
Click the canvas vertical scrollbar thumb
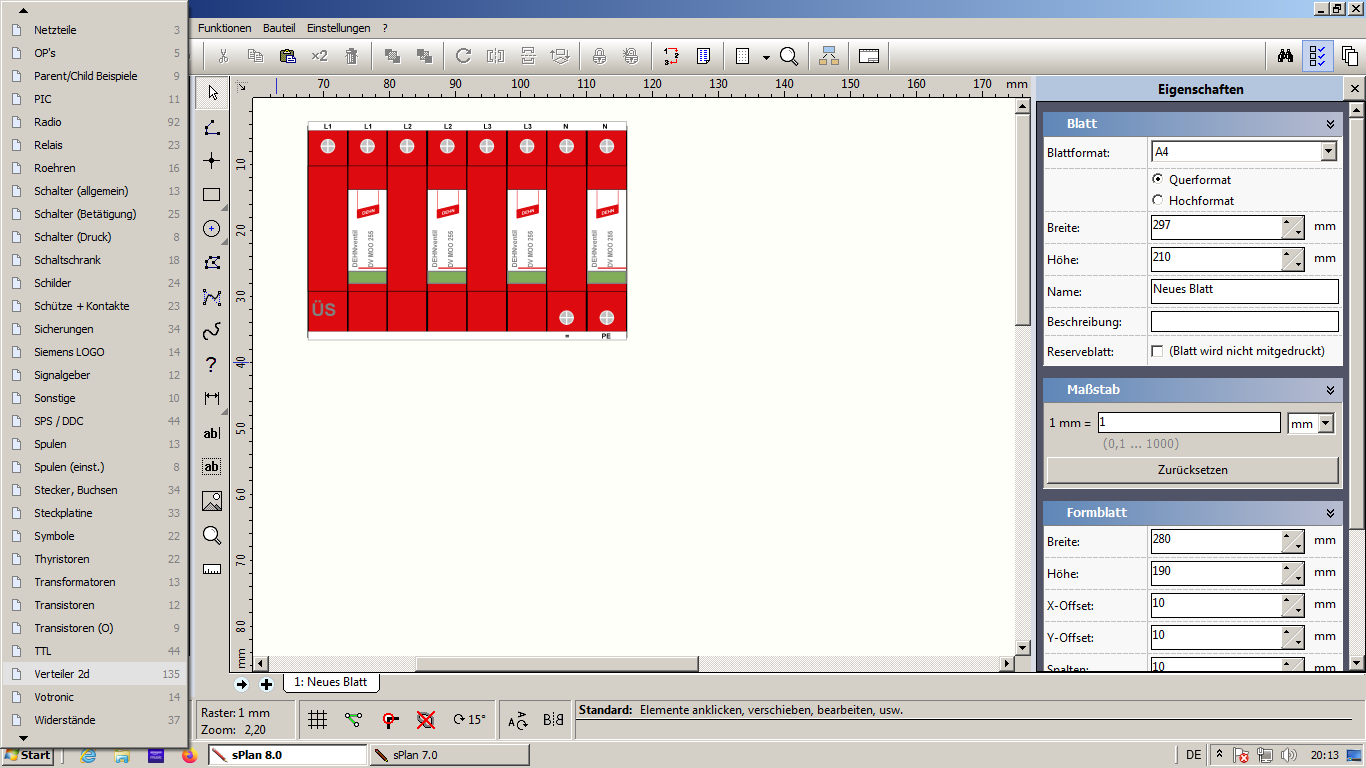[1023, 218]
